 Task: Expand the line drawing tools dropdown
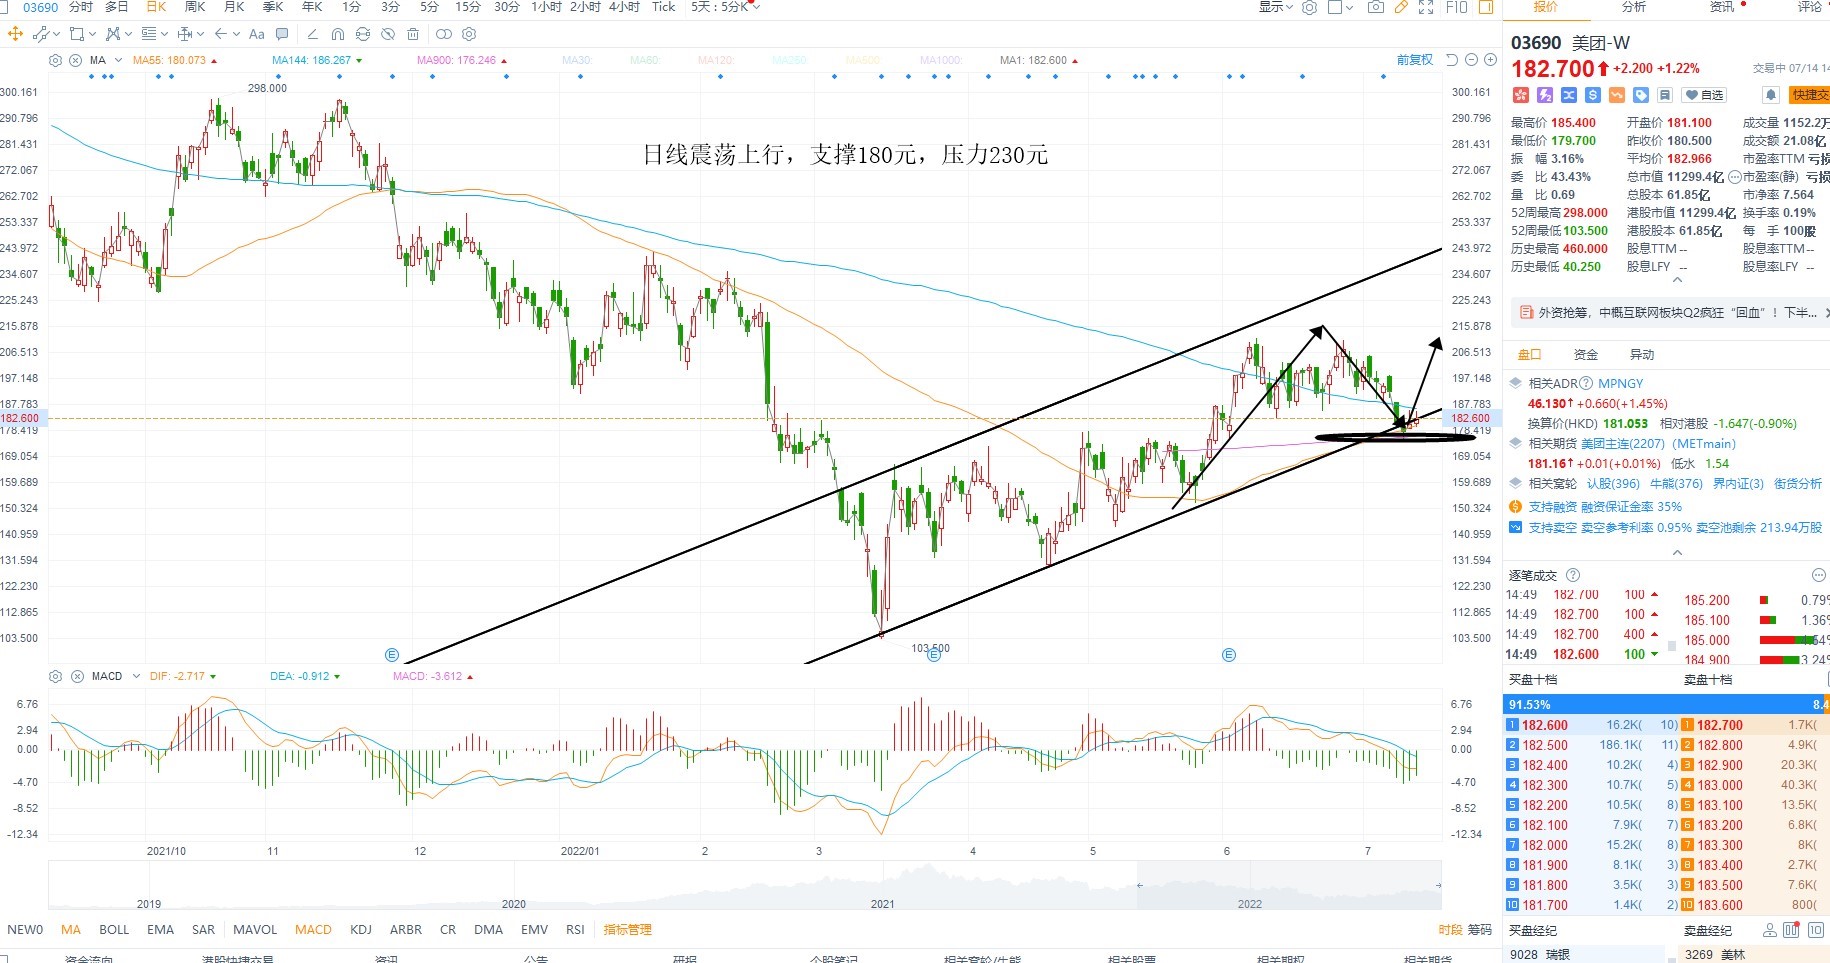55,34
